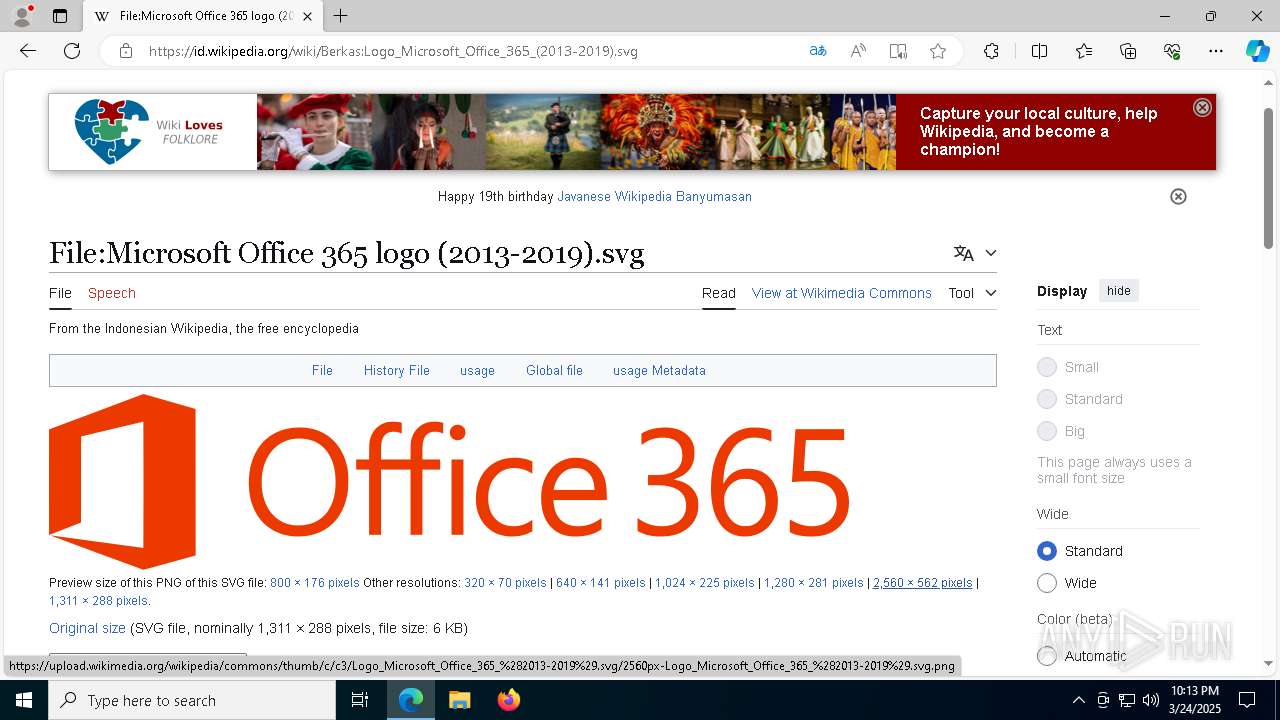Enter Immersive Reader mode
This screenshot has width=1280, height=720.
pos(898,51)
